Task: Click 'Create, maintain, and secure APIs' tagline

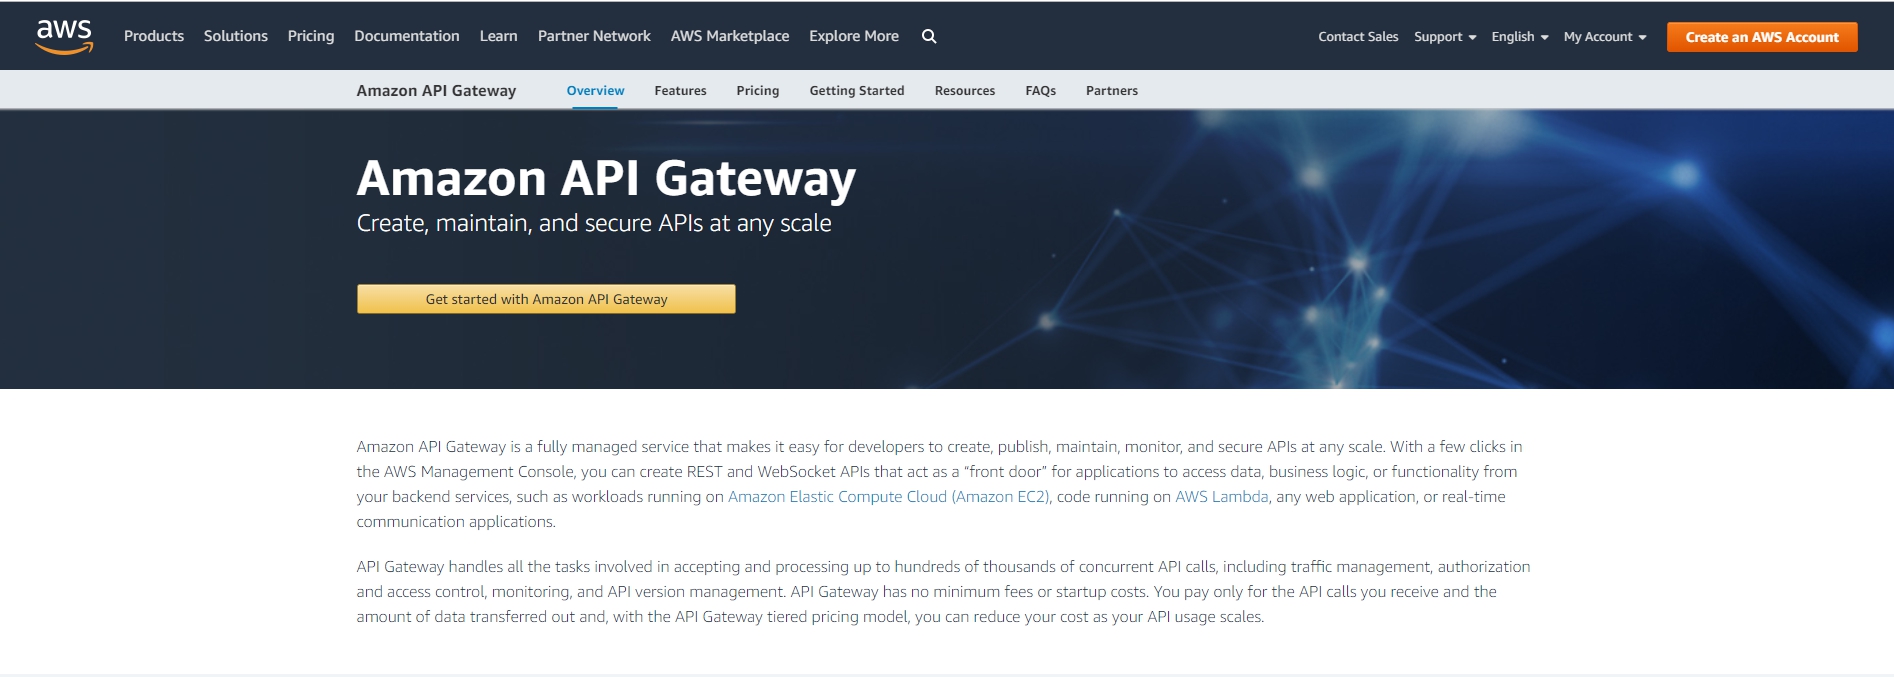Action: (594, 223)
